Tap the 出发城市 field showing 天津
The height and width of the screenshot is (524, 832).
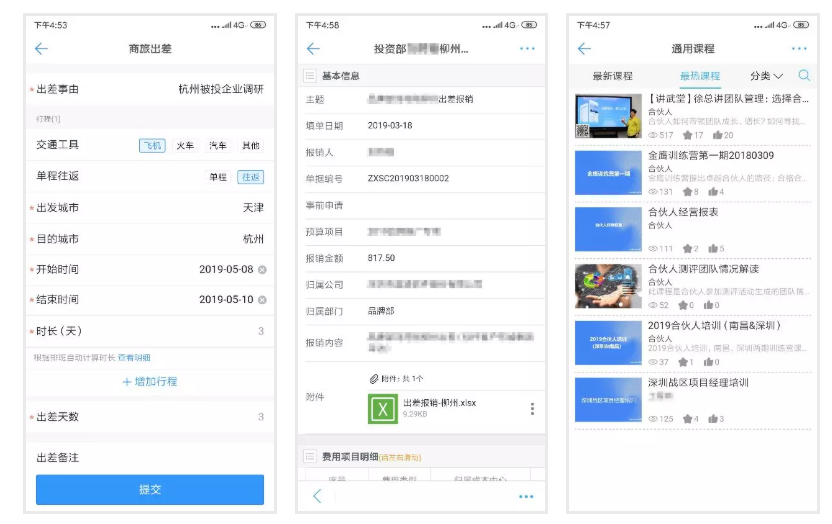[150, 208]
